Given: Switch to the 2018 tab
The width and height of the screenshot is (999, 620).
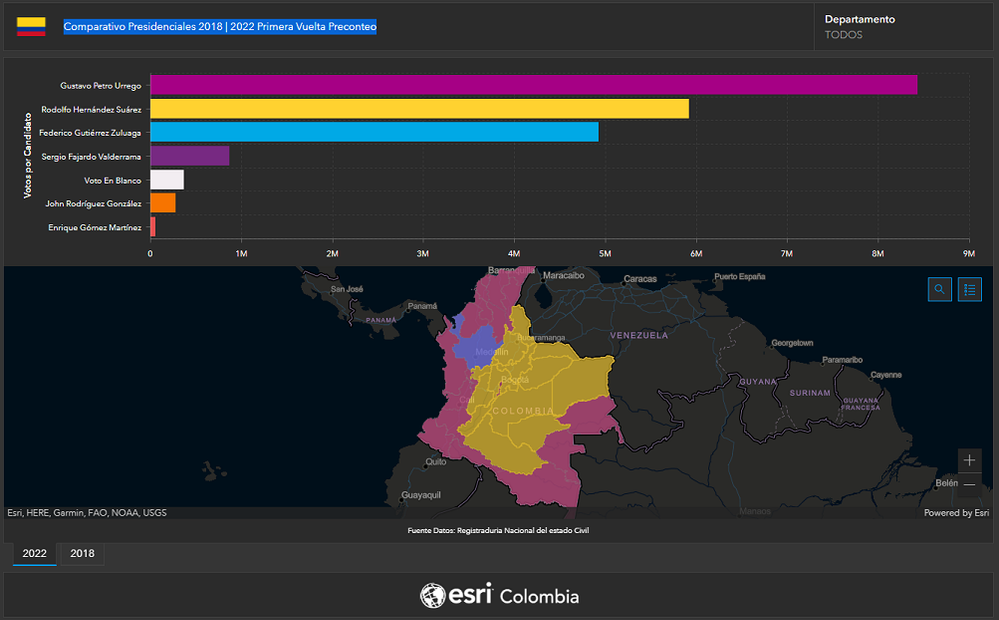Looking at the screenshot, I should click(81, 553).
